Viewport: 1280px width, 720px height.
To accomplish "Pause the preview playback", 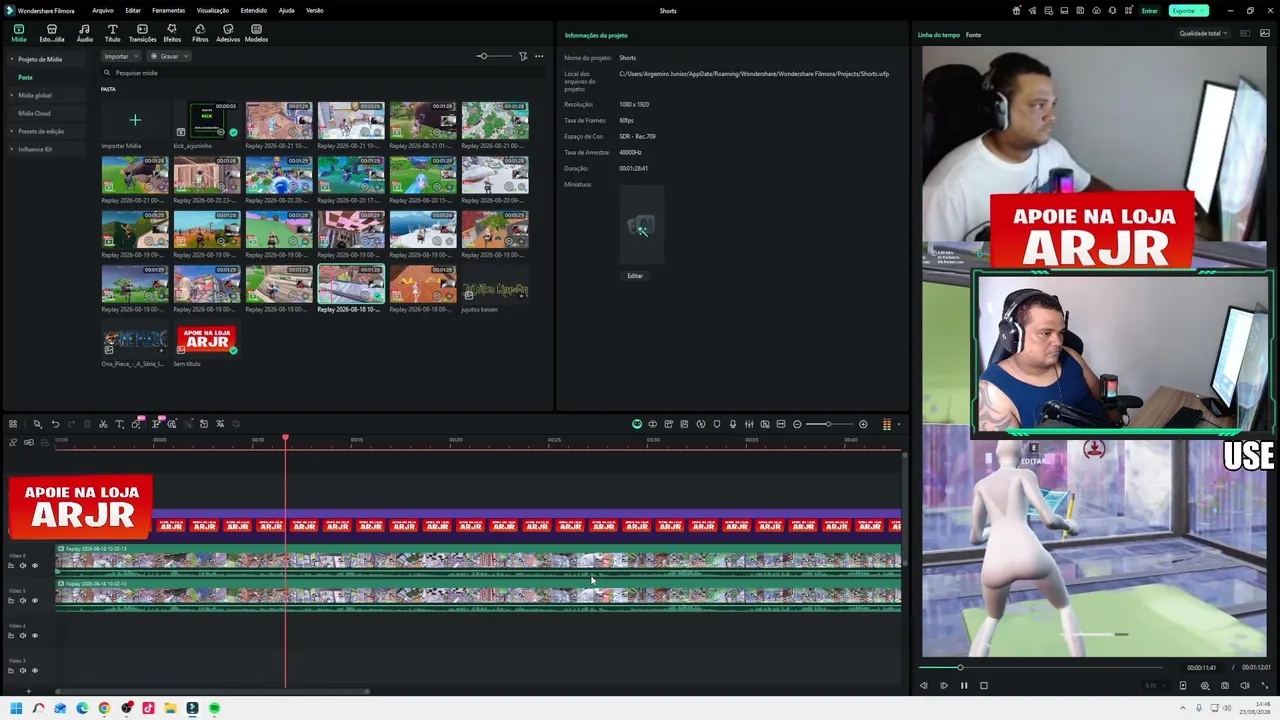I will coord(964,686).
